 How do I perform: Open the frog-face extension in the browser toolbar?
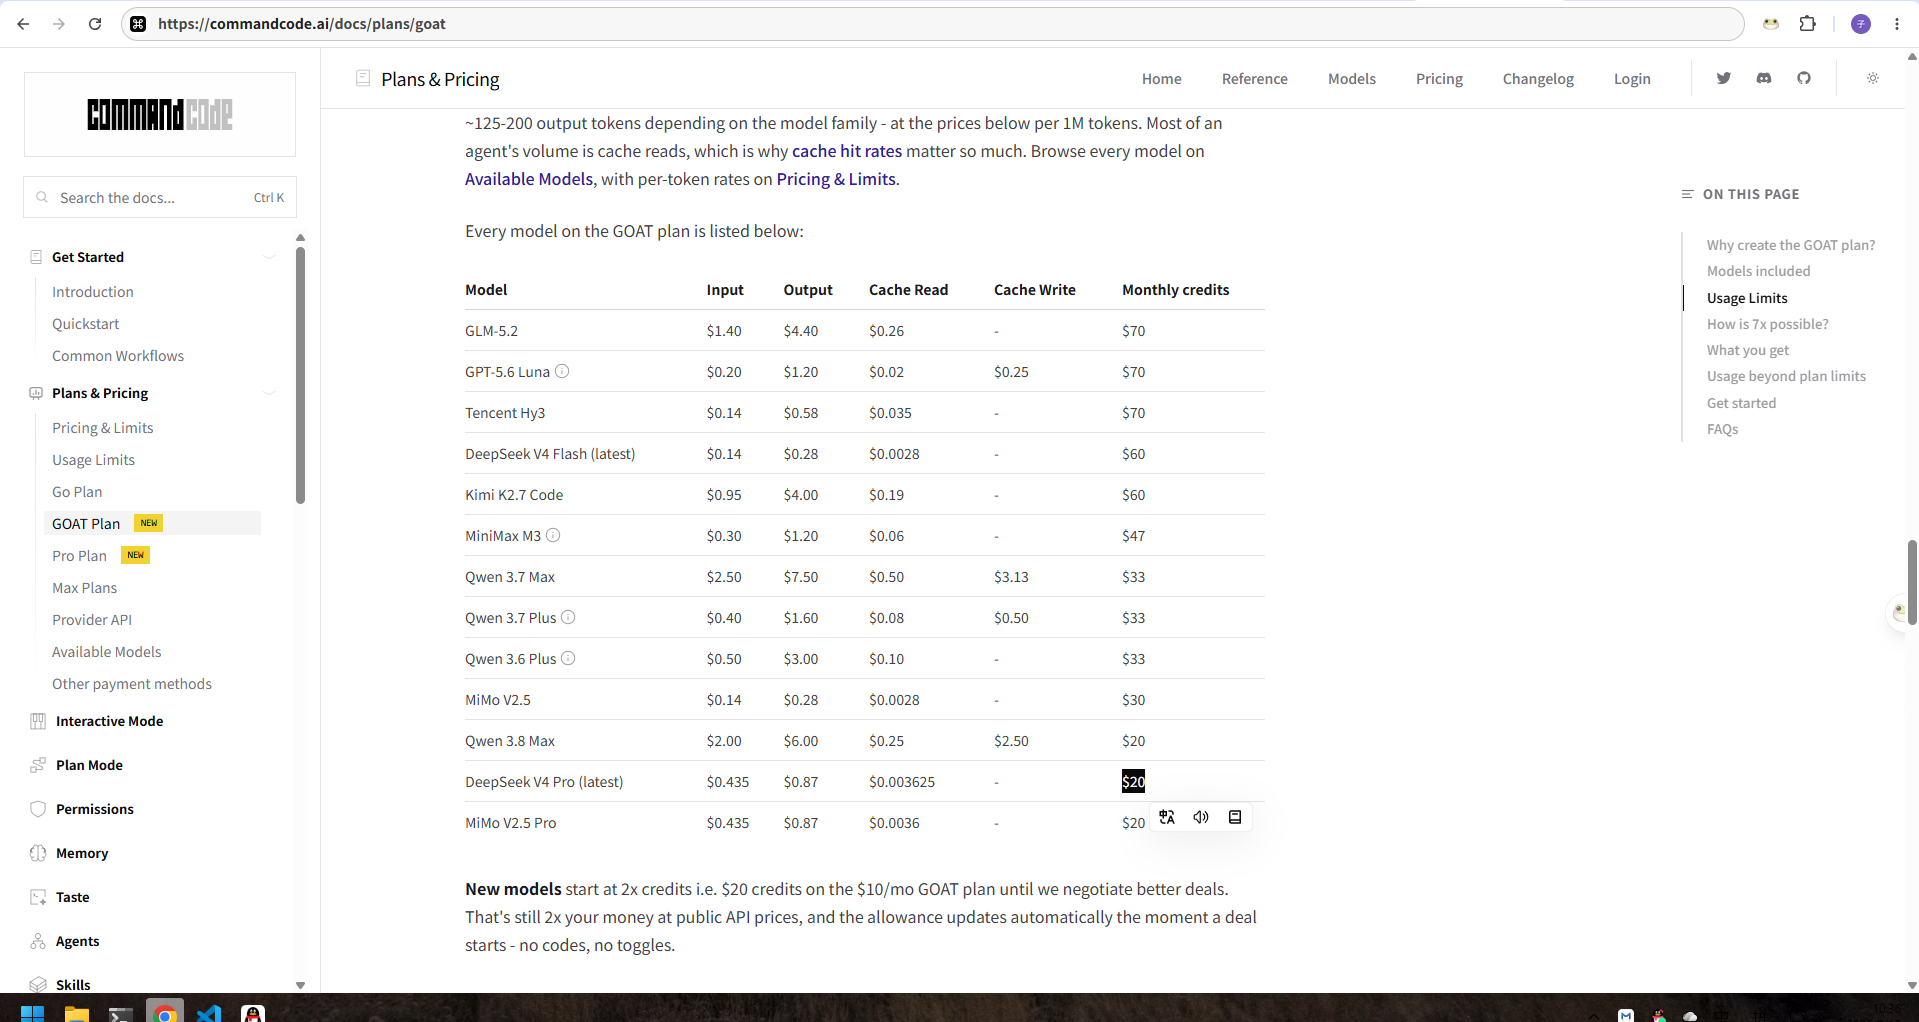(1771, 24)
